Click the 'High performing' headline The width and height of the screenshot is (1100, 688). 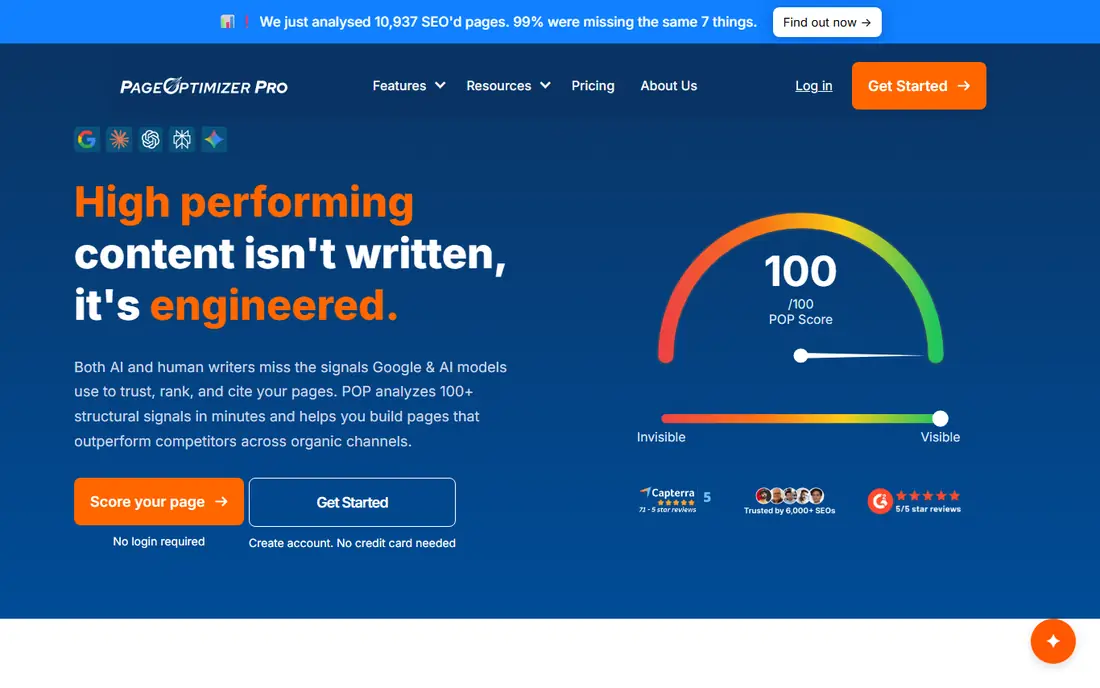tap(244, 202)
